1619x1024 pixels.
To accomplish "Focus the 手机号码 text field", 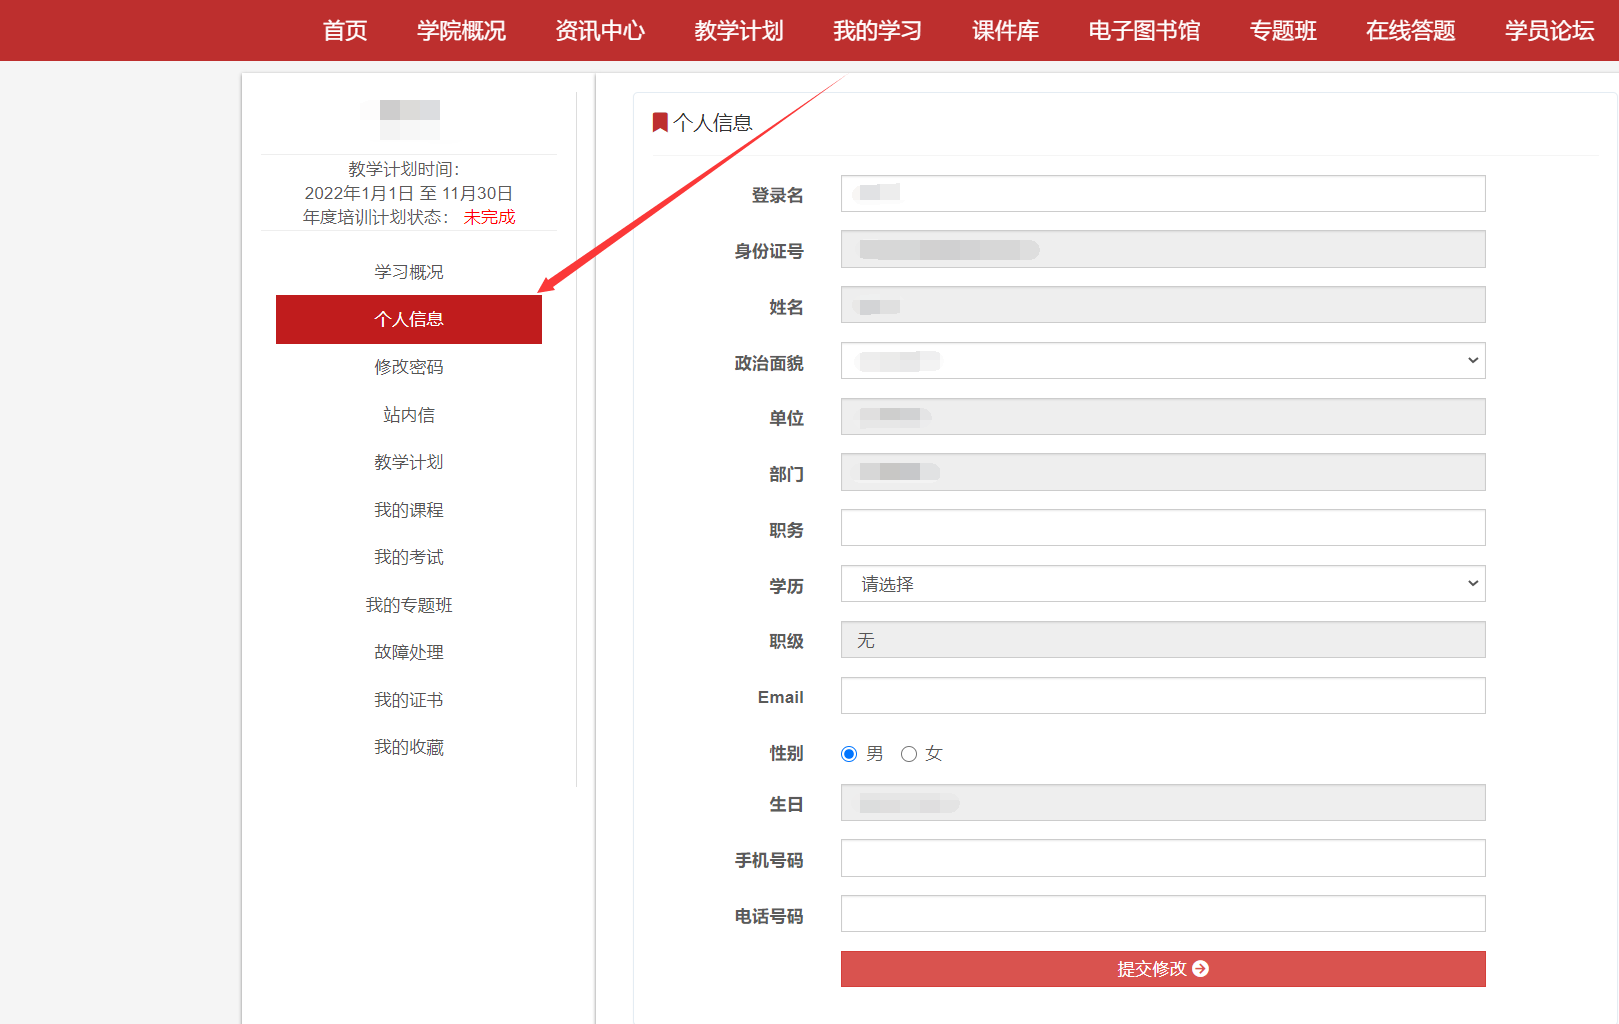I will 1162,858.
